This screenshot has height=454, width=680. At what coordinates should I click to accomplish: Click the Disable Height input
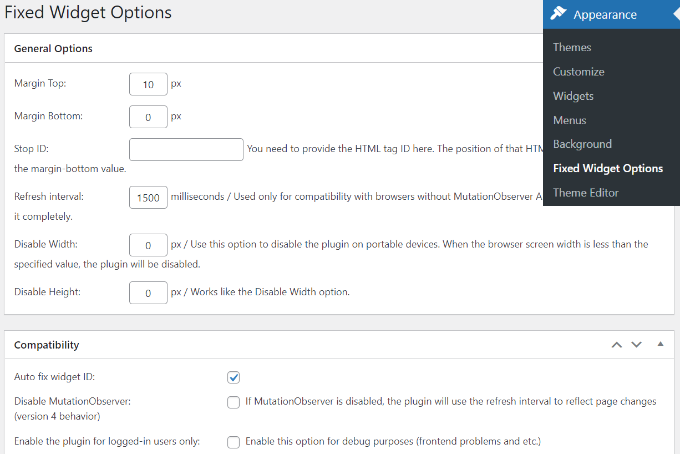point(148,293)
